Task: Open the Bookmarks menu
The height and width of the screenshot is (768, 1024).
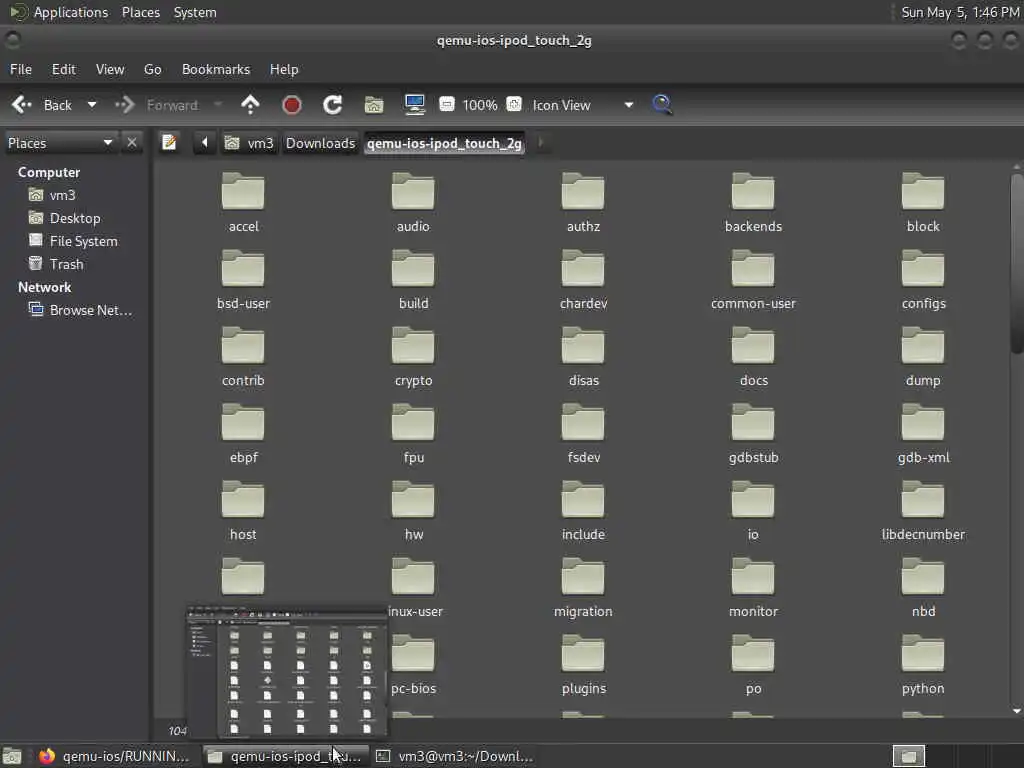Action: coord(216,69)
